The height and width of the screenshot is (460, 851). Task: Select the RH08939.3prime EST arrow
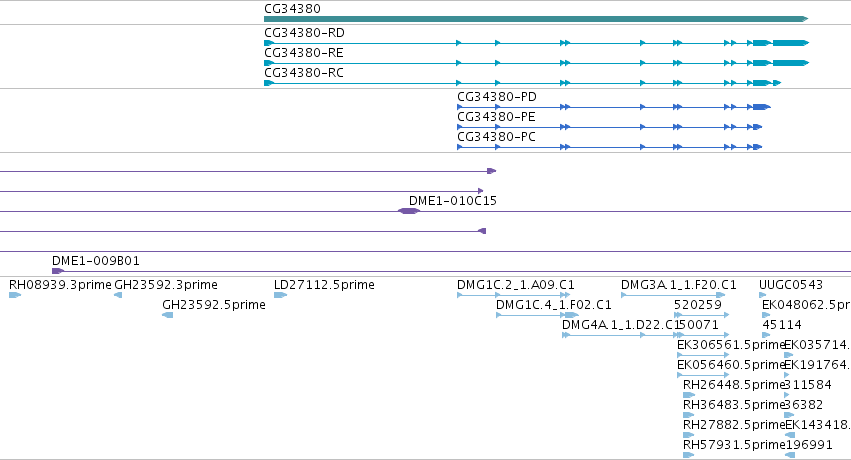15,295
